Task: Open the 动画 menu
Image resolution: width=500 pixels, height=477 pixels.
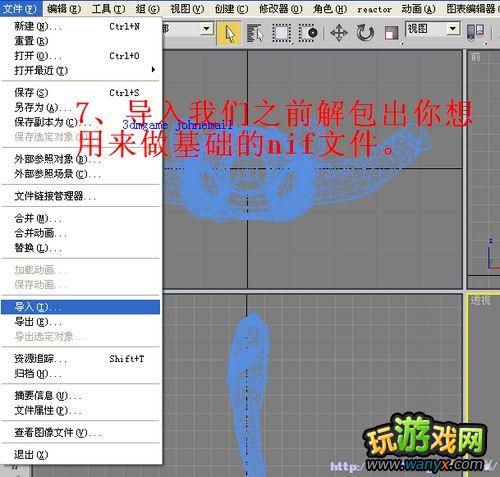Action: click(x=419, y=8)
